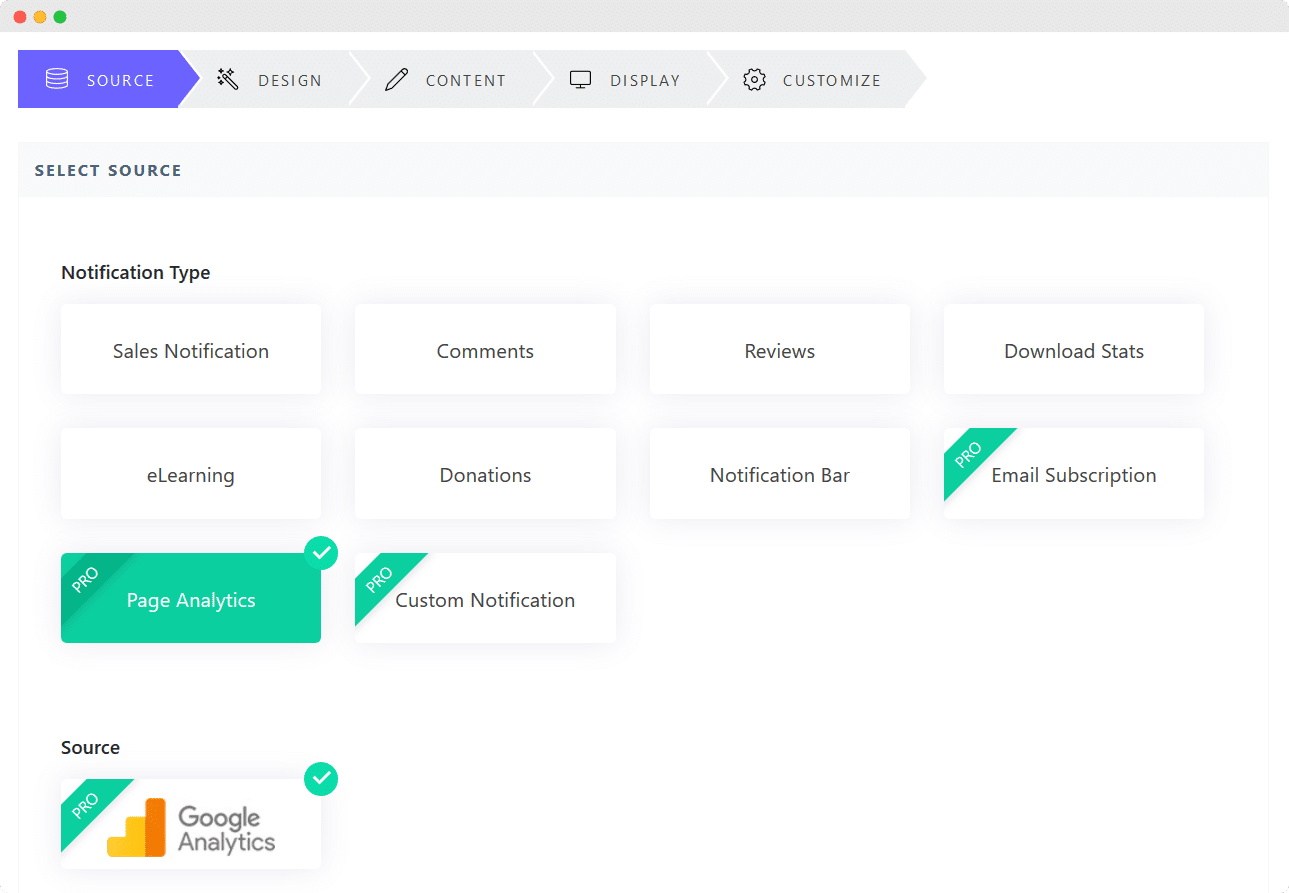Select Reviews notification type

click(x=780, y=350)
